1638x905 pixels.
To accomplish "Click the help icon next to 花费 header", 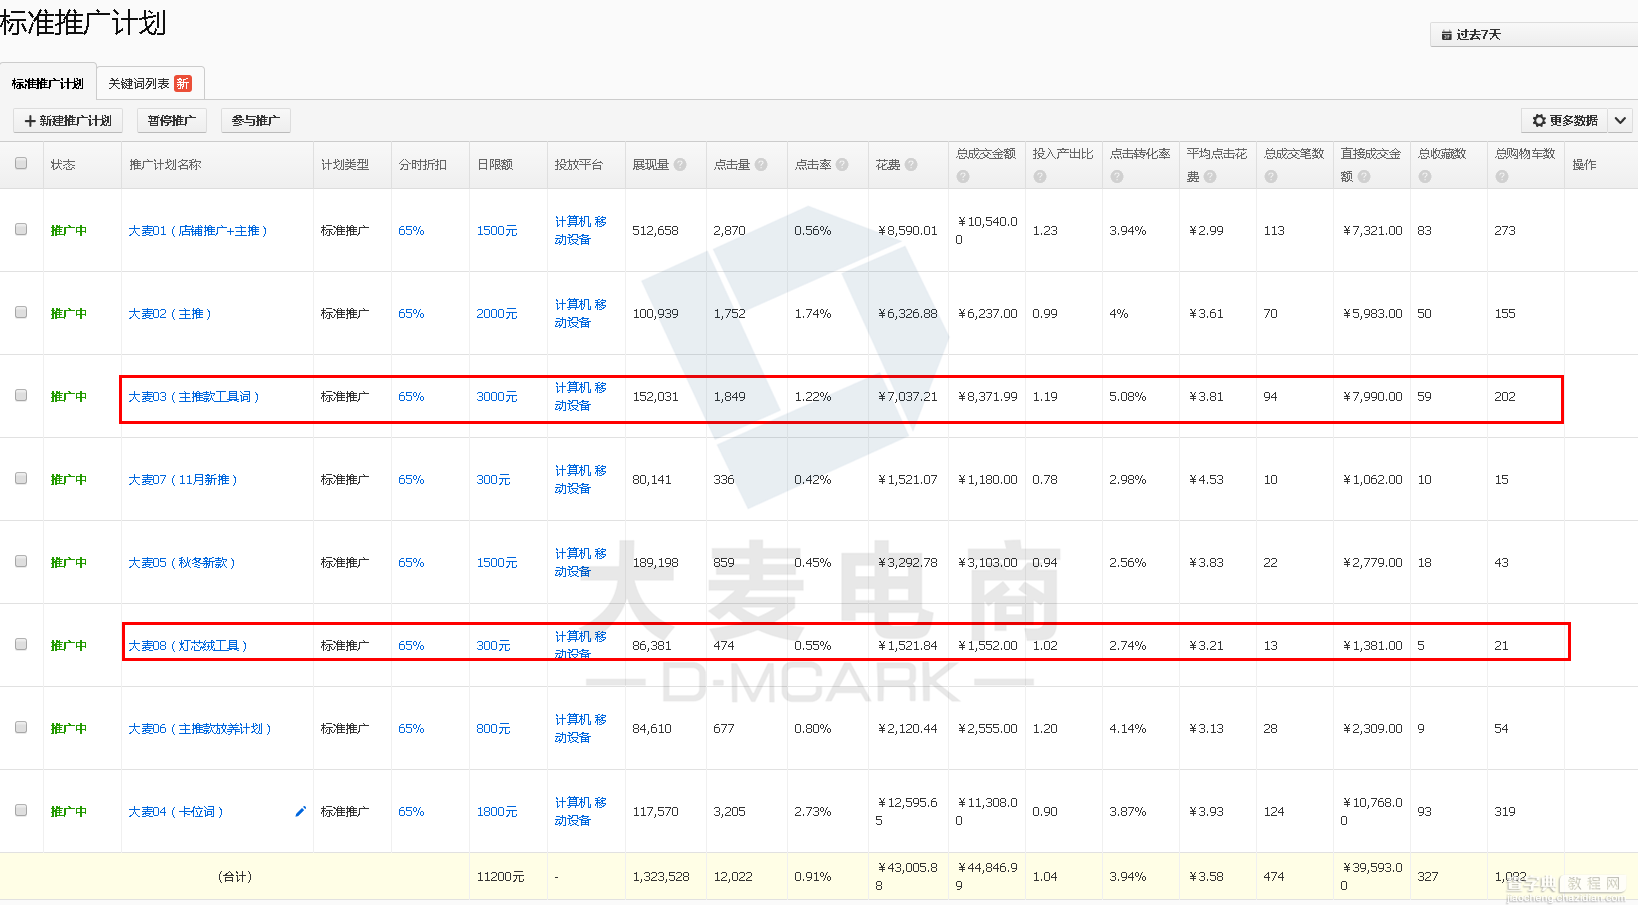I will (911, 165).
